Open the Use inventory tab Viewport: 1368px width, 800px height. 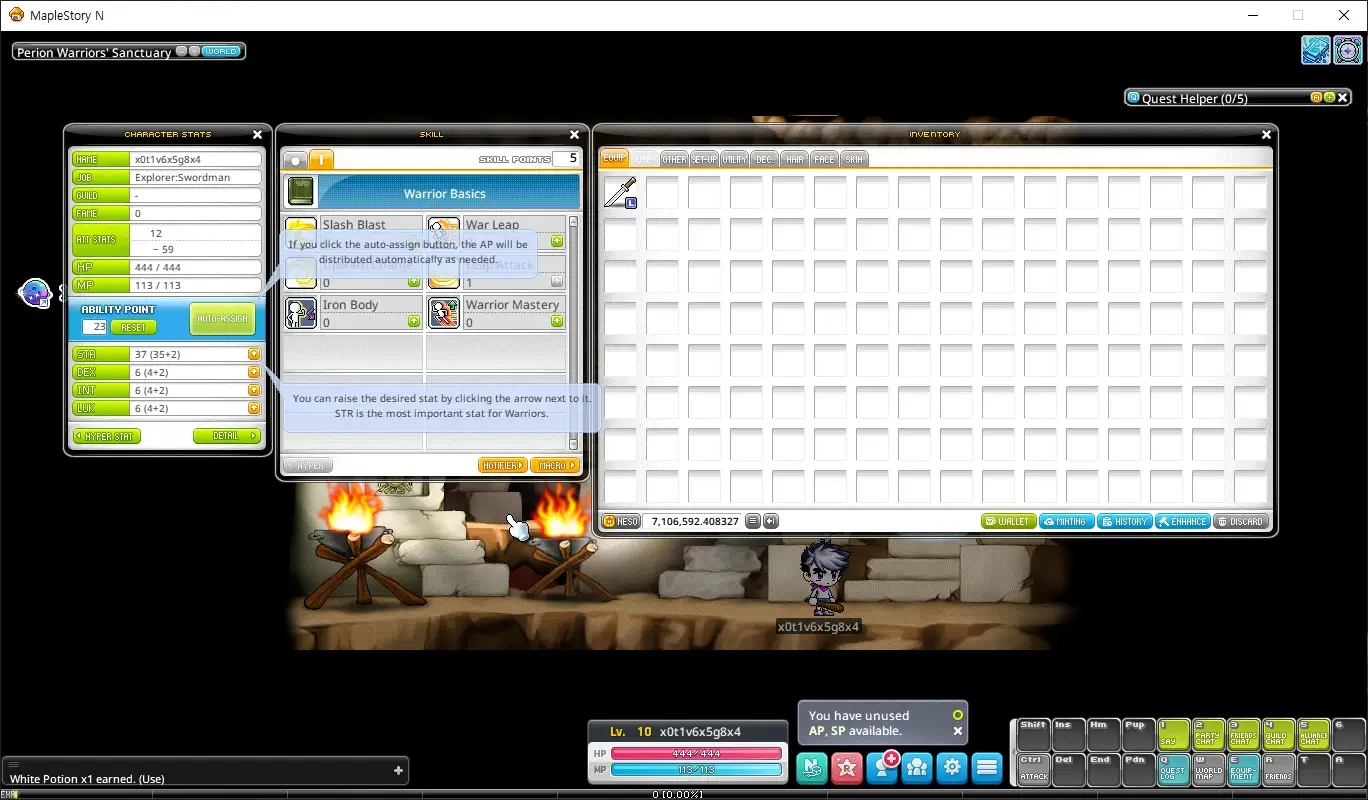point(645,159)
